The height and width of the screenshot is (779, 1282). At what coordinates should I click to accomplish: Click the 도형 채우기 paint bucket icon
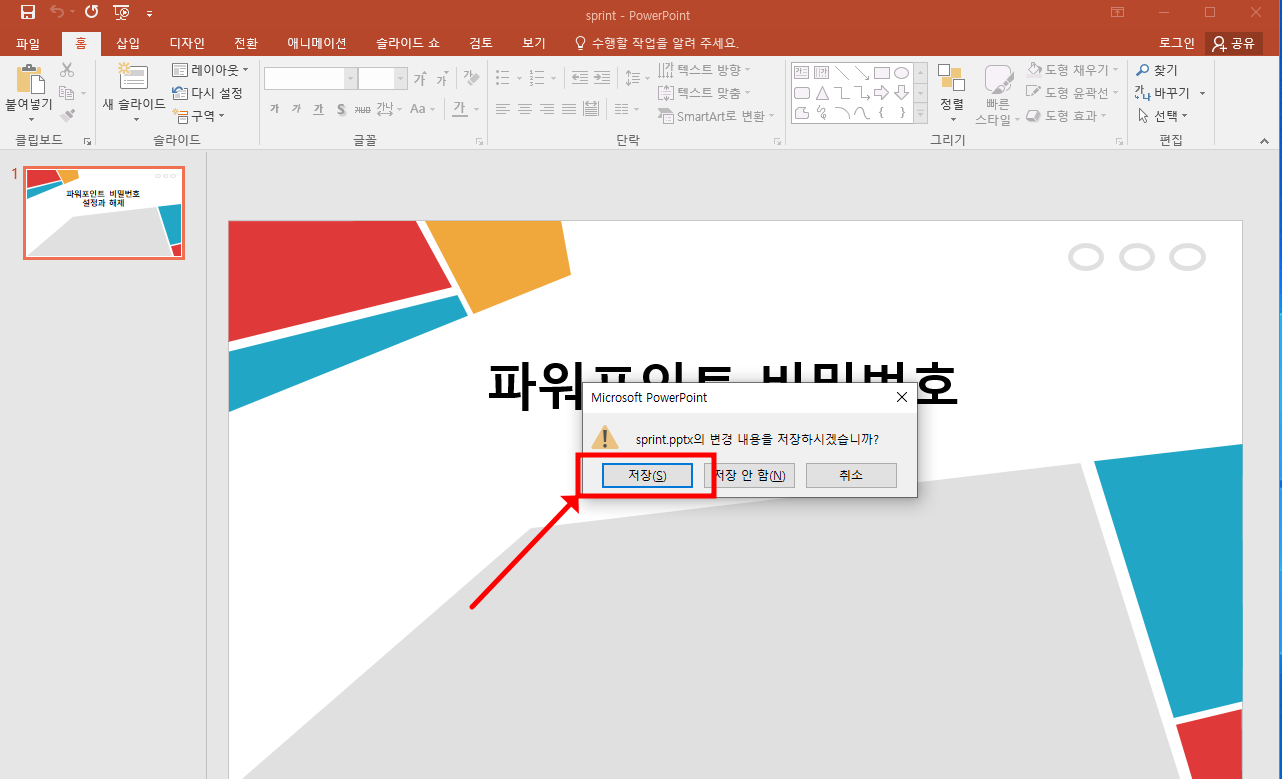[x=1033, y=69]
